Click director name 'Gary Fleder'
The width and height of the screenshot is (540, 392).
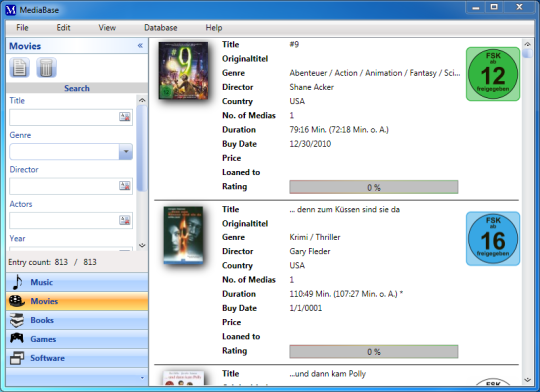point(310,251)
